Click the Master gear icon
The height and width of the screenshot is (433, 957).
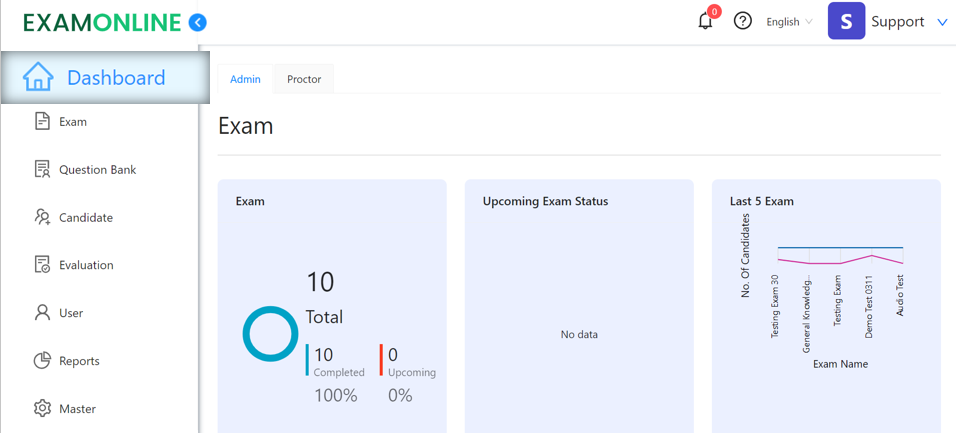pyautogui.click(x=42, y=409)
